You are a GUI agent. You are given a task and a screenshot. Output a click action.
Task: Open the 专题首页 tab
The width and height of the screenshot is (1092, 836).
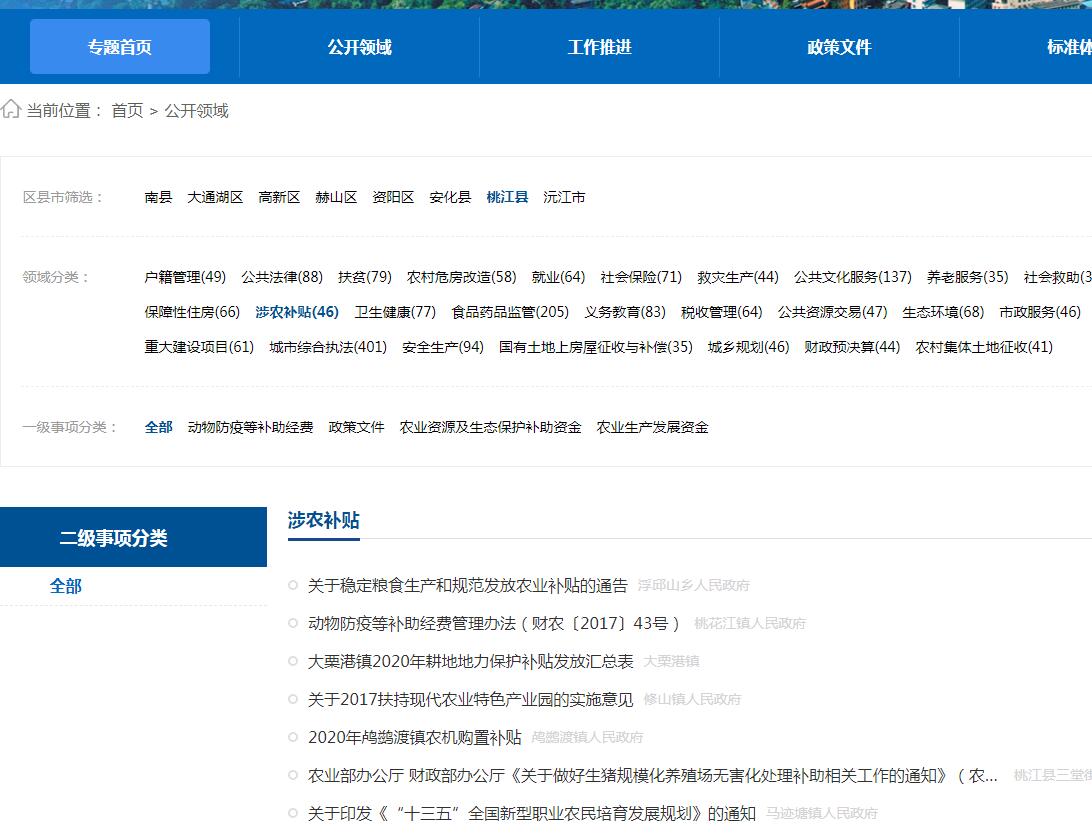[120, 47]
